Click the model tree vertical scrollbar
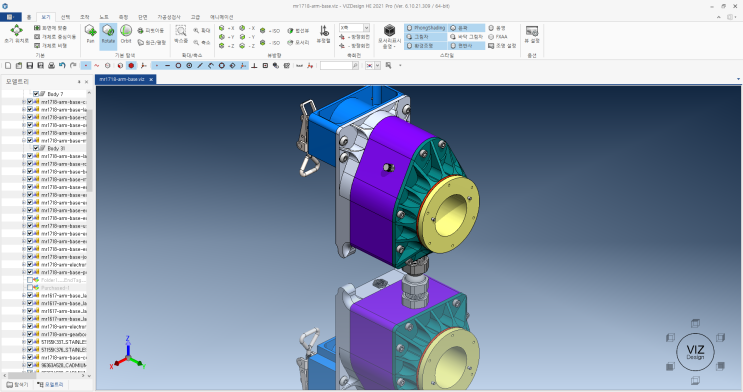The height and width of the screenshot is (392, 743). [89, 151]
